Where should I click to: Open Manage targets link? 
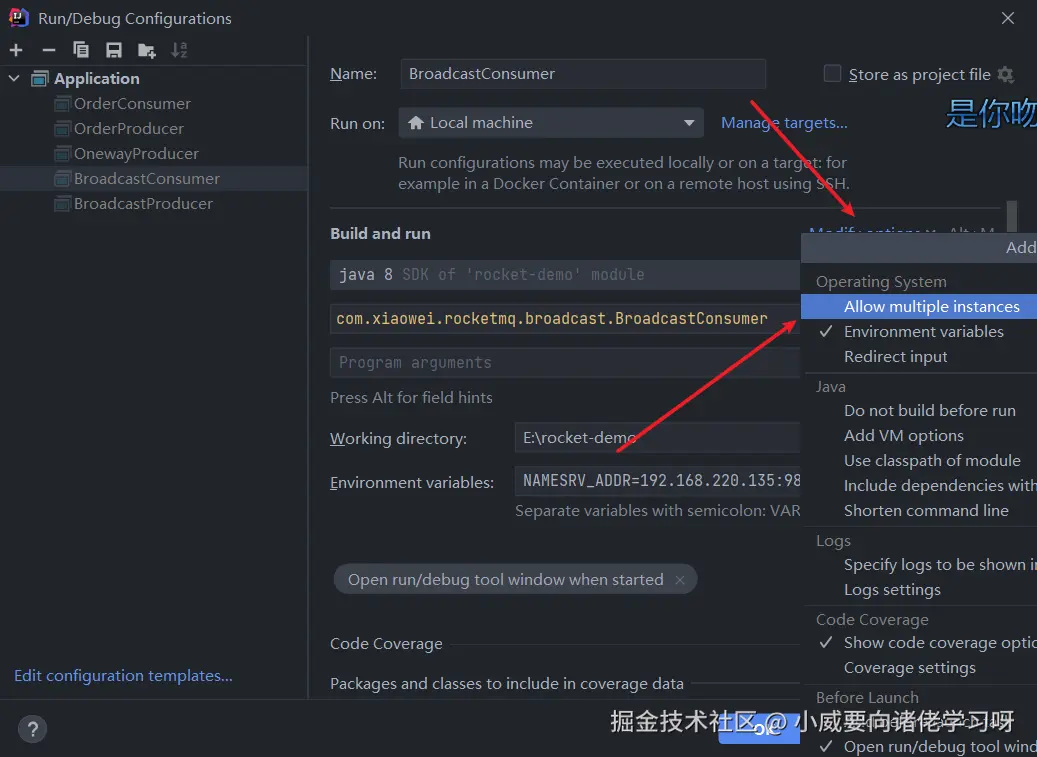tap(784, 123)
